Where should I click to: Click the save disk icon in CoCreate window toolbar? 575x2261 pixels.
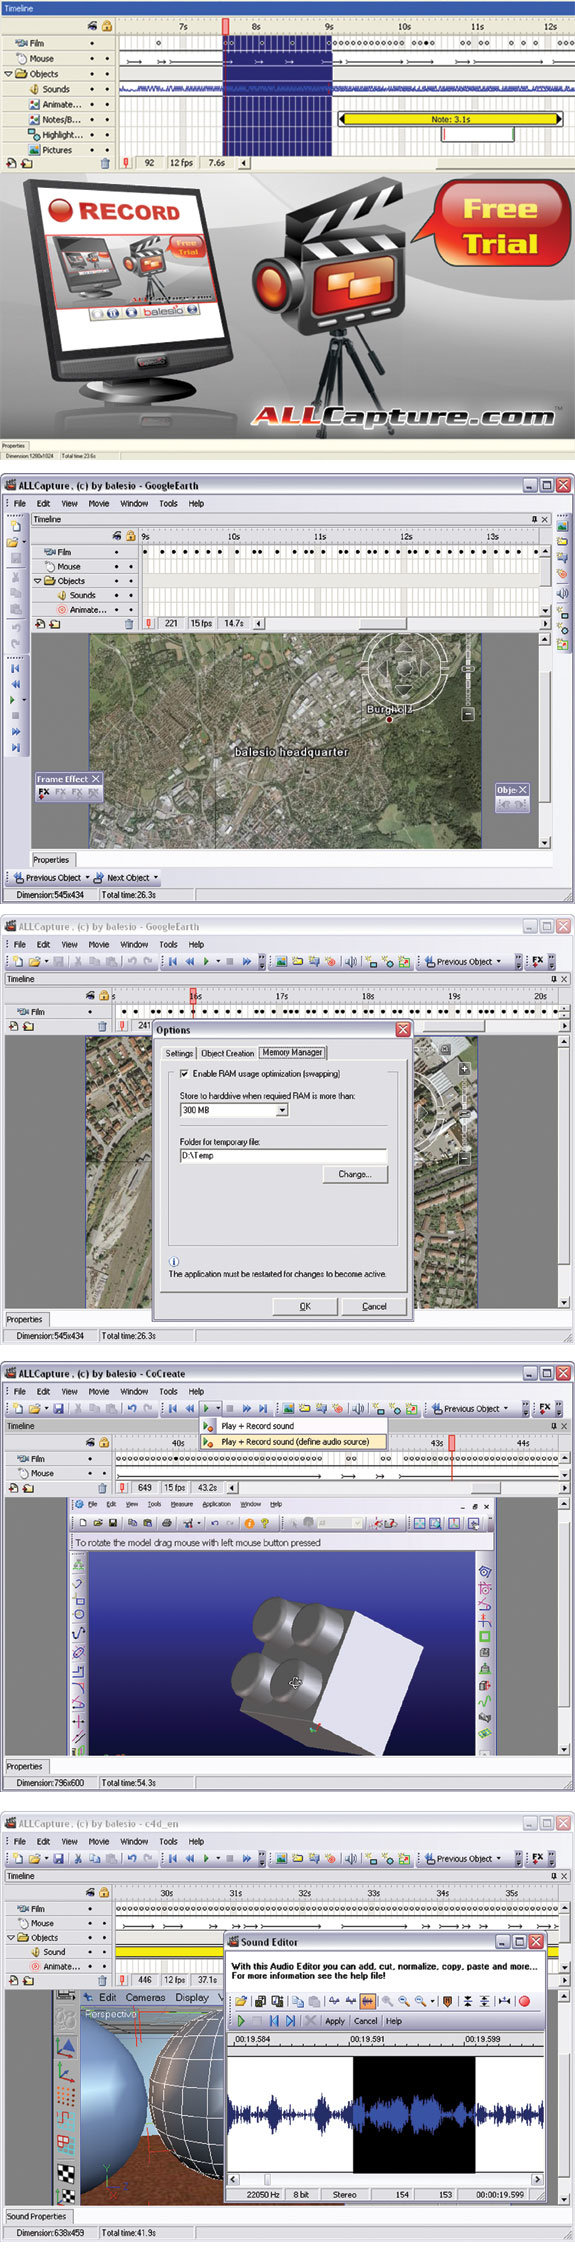tap(59, 1409)
